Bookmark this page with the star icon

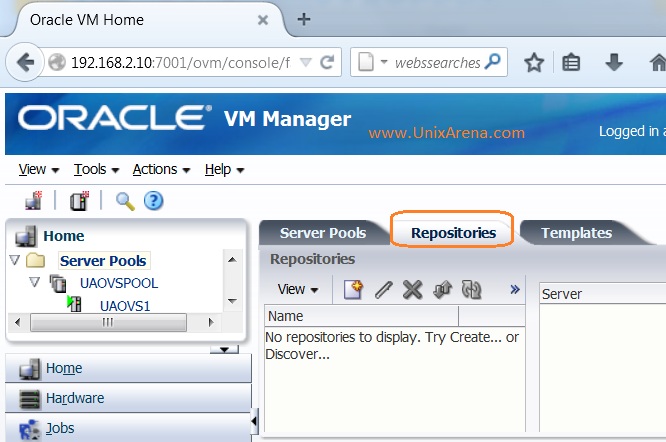coord(534,63)
